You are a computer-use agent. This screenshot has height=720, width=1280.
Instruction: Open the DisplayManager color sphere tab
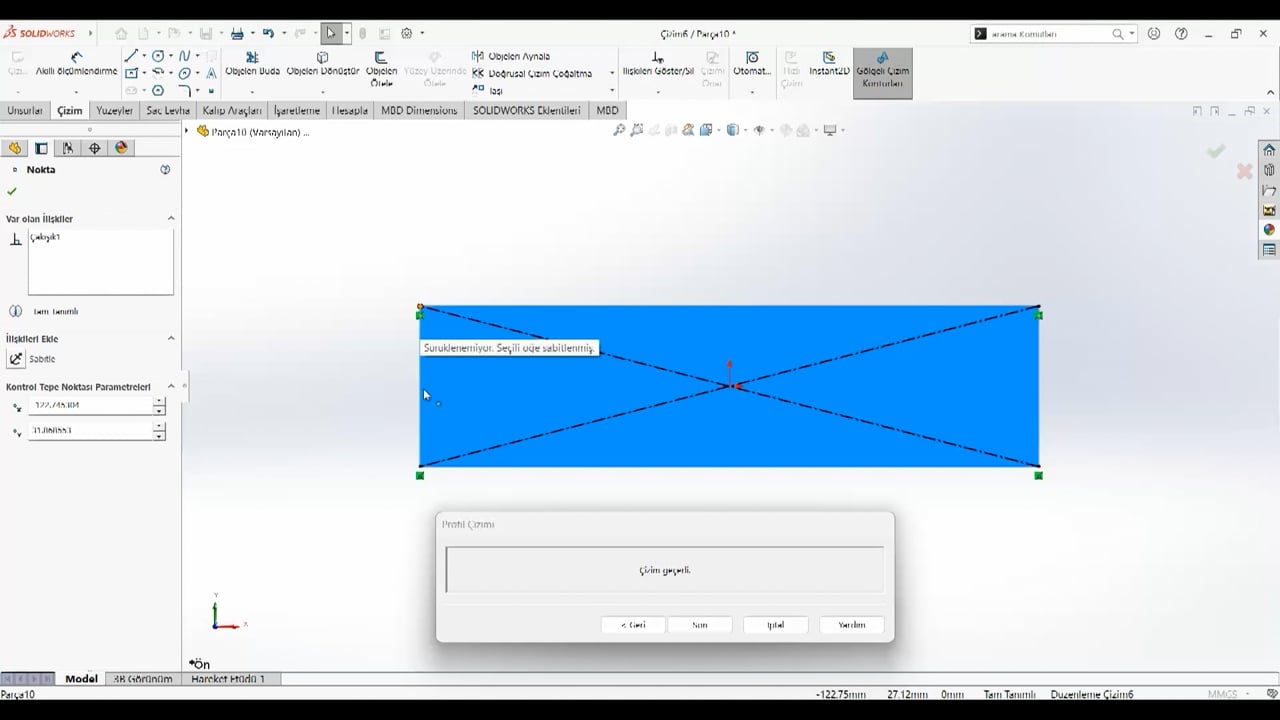click(x=122, y=148)
